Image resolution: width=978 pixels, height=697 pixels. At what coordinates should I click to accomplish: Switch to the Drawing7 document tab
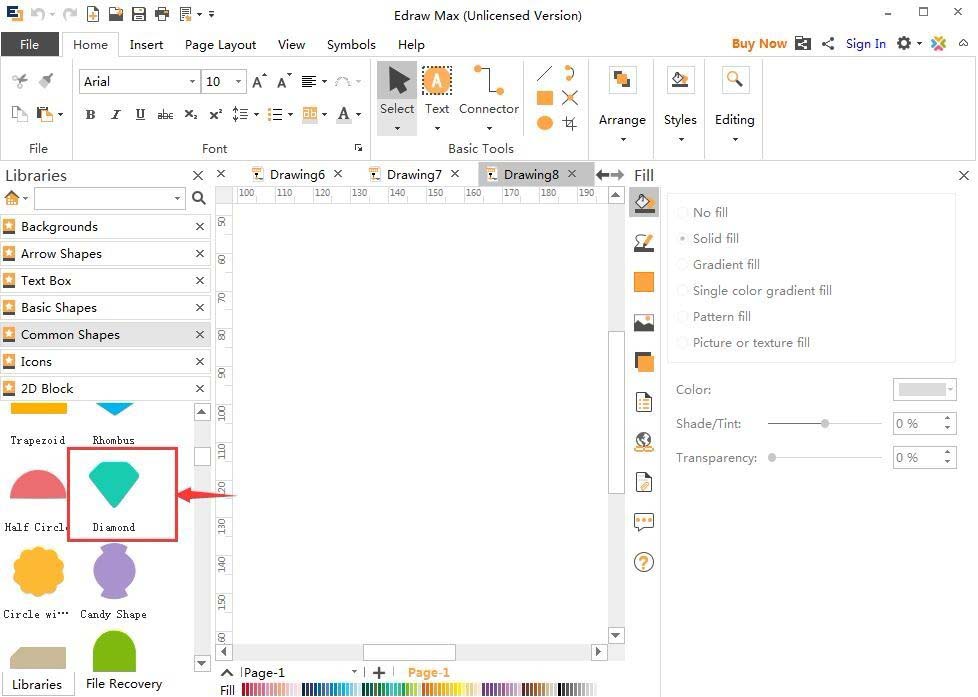(414, 175)
